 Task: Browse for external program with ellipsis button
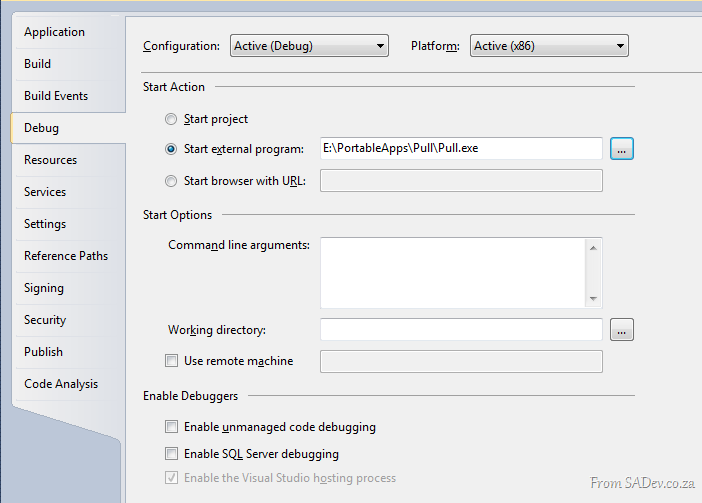(622, 149)
